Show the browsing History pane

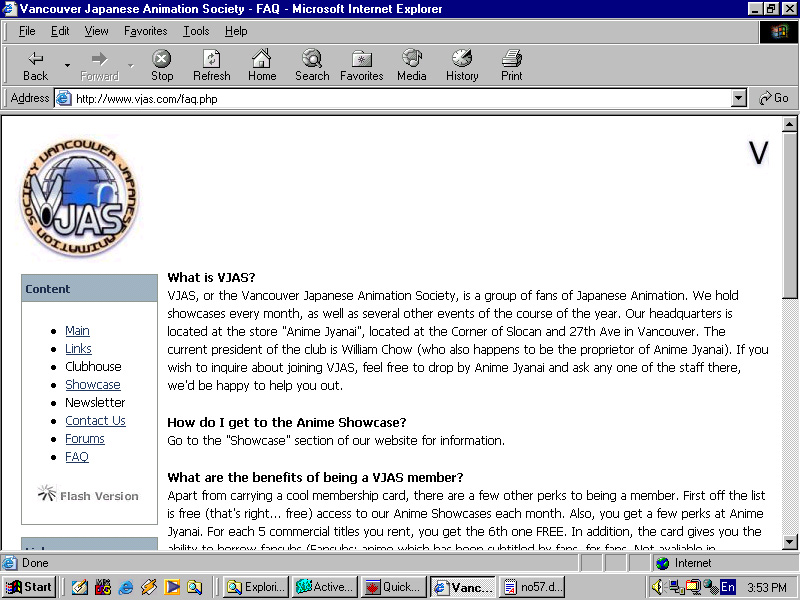462,66
